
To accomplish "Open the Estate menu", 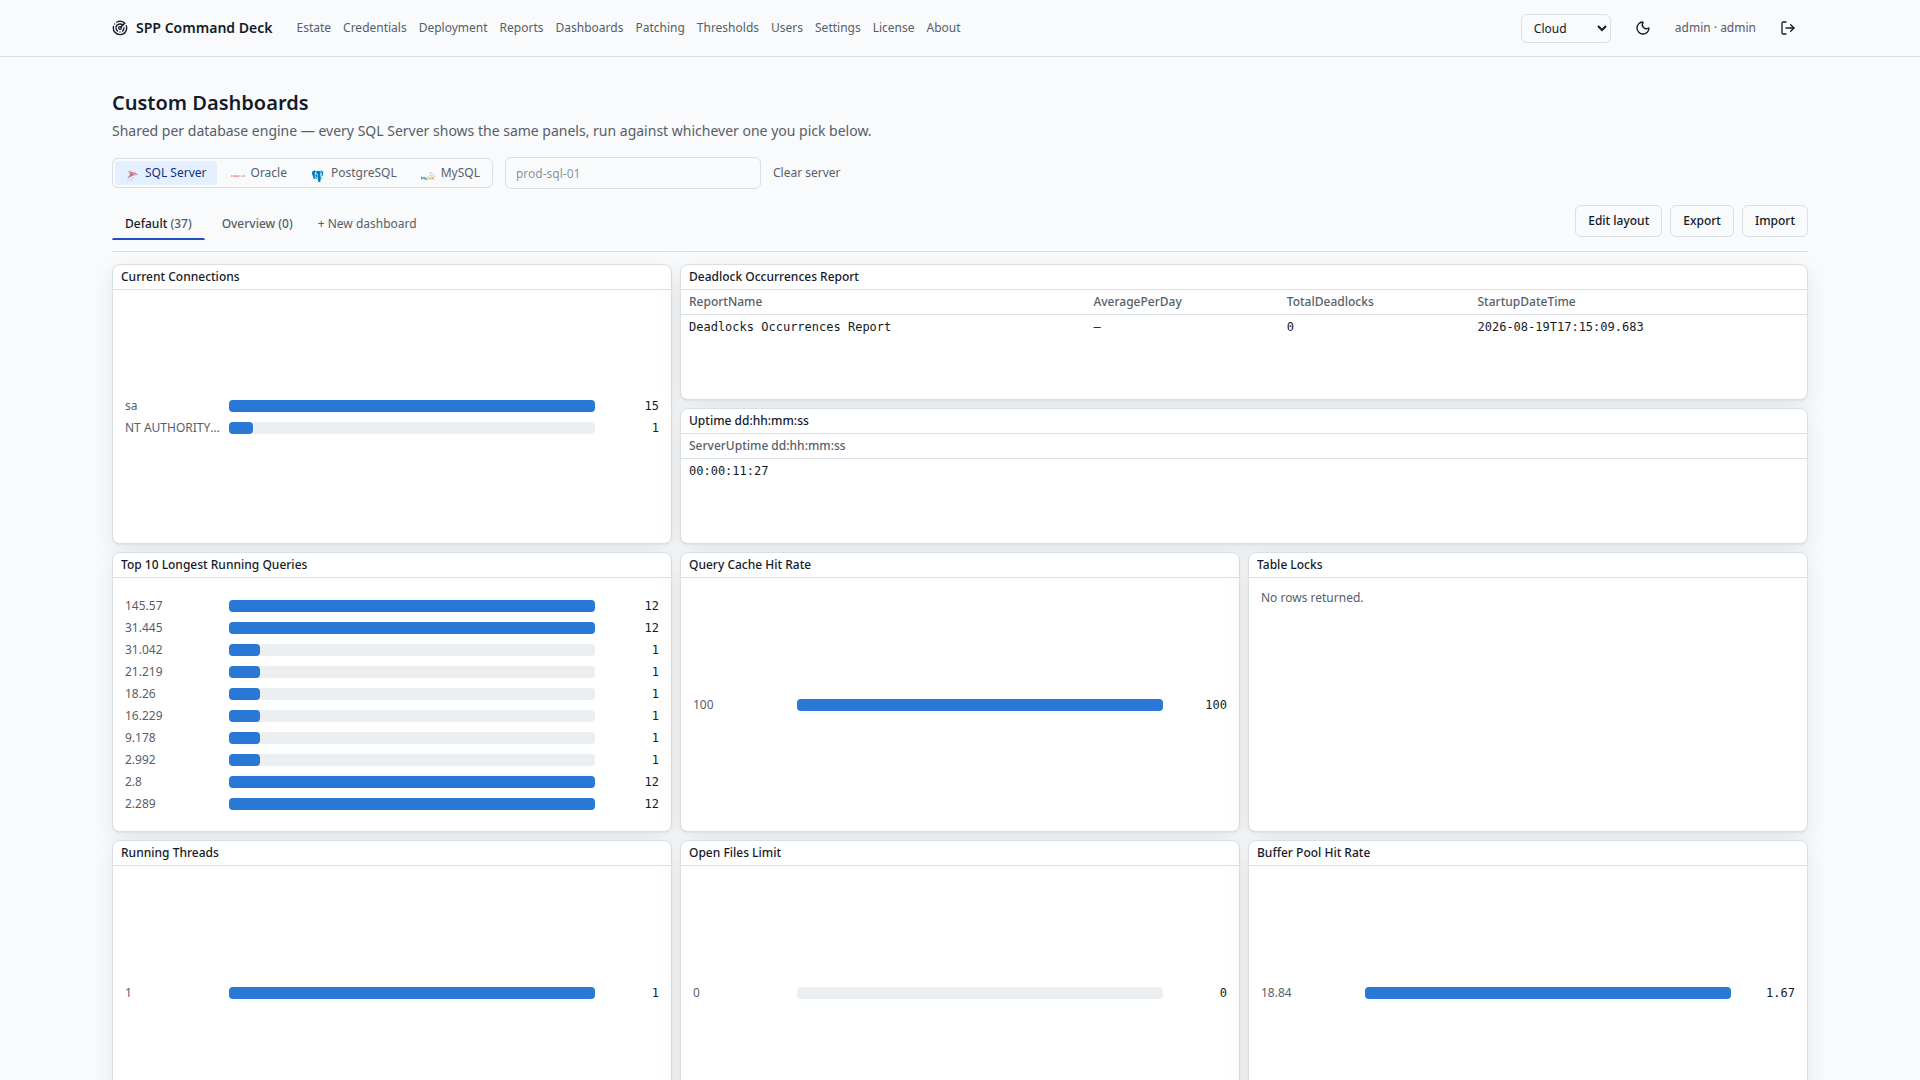I will [x=313, y=28].
